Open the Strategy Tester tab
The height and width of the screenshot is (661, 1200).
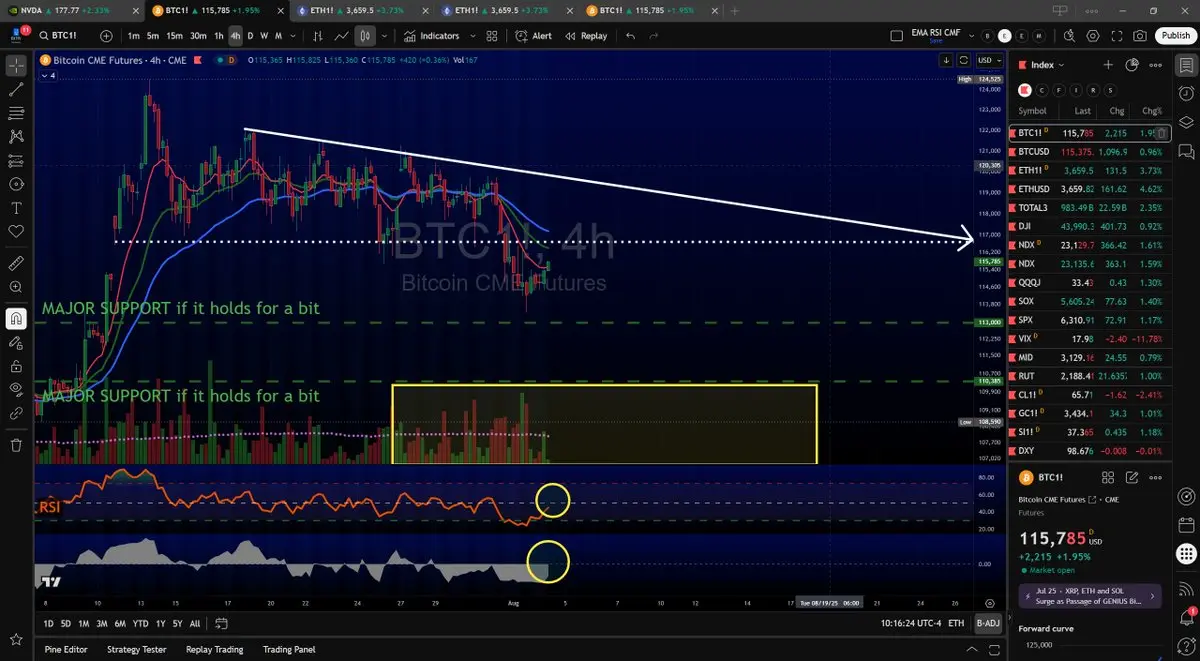(x=137, y=649)
